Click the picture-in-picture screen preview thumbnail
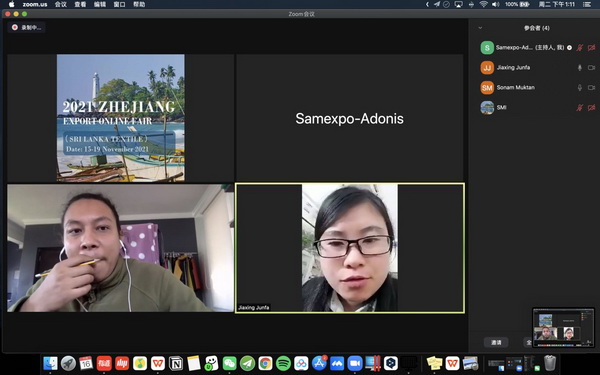The height and width of the screenshot is (375, 600). pos(563,327)
